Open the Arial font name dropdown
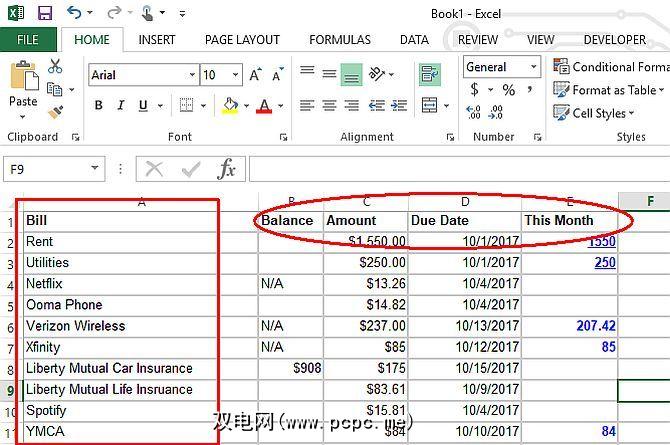The width and height of the screenshot is (670, 445). (192, 75)
